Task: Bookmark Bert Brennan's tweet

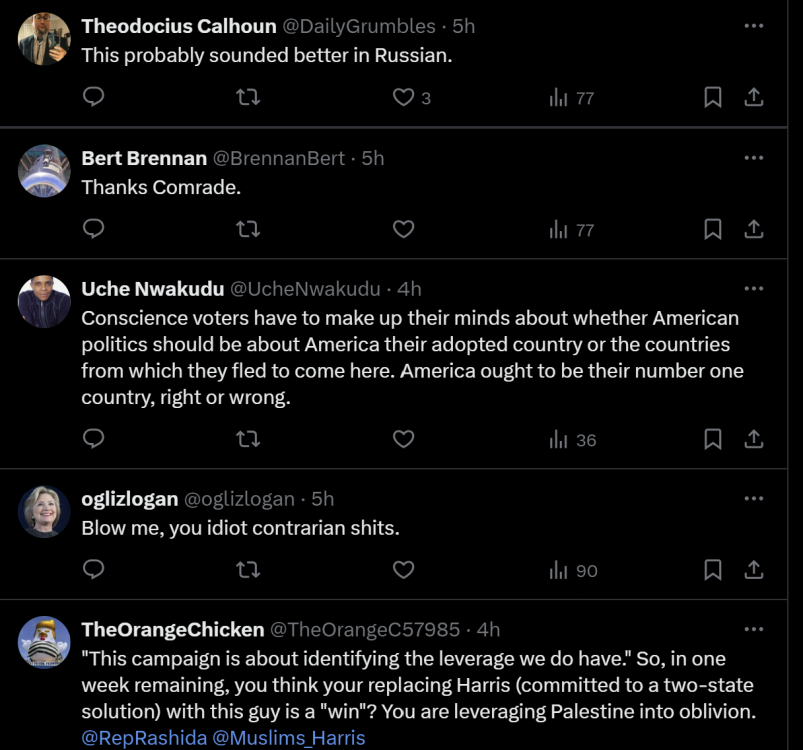Action: [x=713, y=229]
